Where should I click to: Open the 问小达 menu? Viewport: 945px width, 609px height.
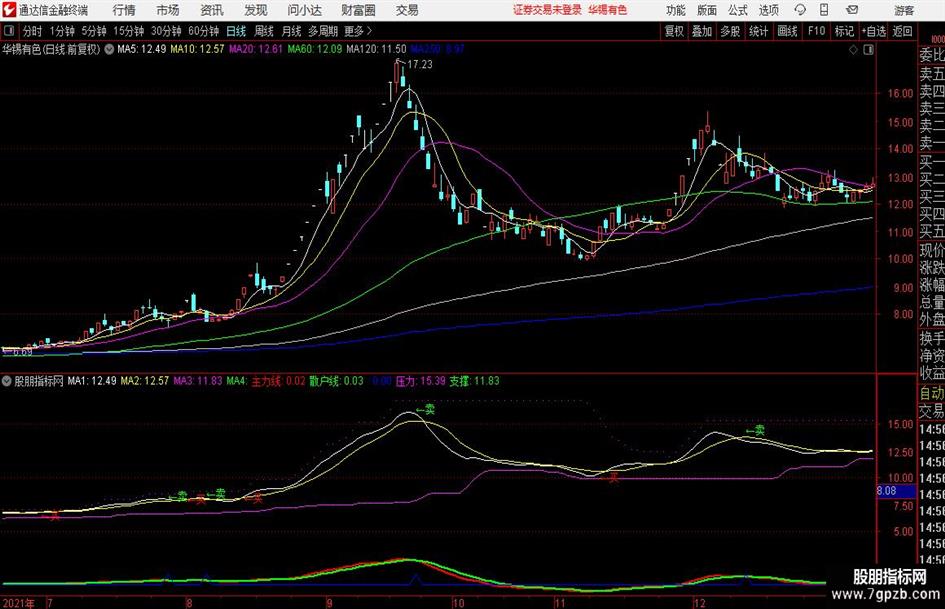click(x=304, y=10)
